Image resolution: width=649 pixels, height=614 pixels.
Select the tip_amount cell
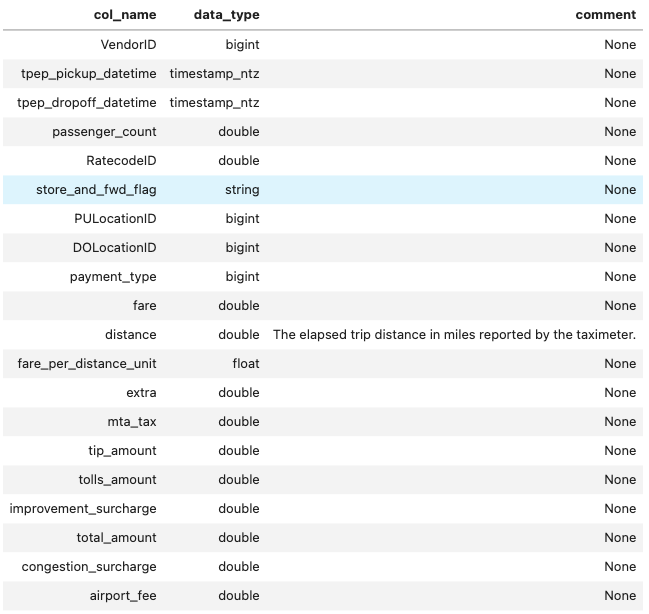pos(122,450)
